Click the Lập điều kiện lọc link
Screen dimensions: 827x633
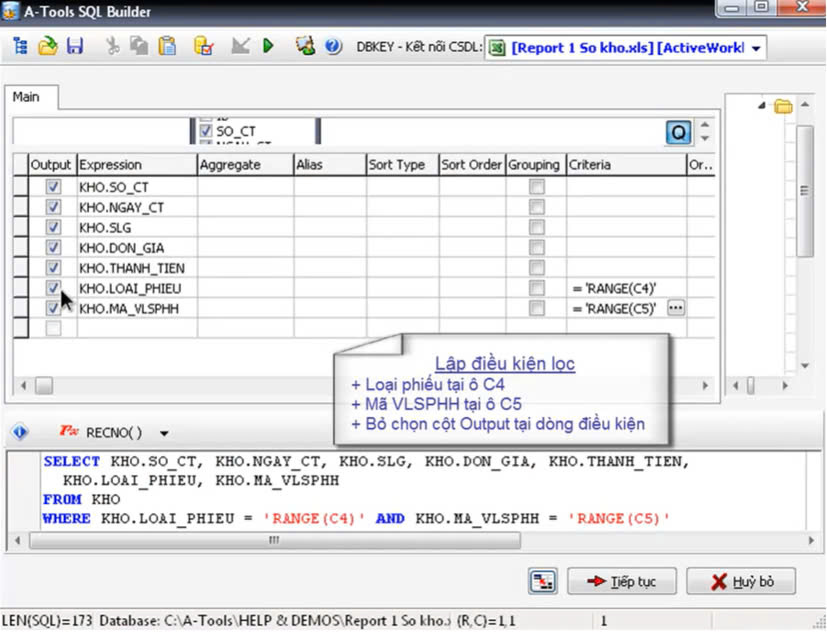[505, 363]
